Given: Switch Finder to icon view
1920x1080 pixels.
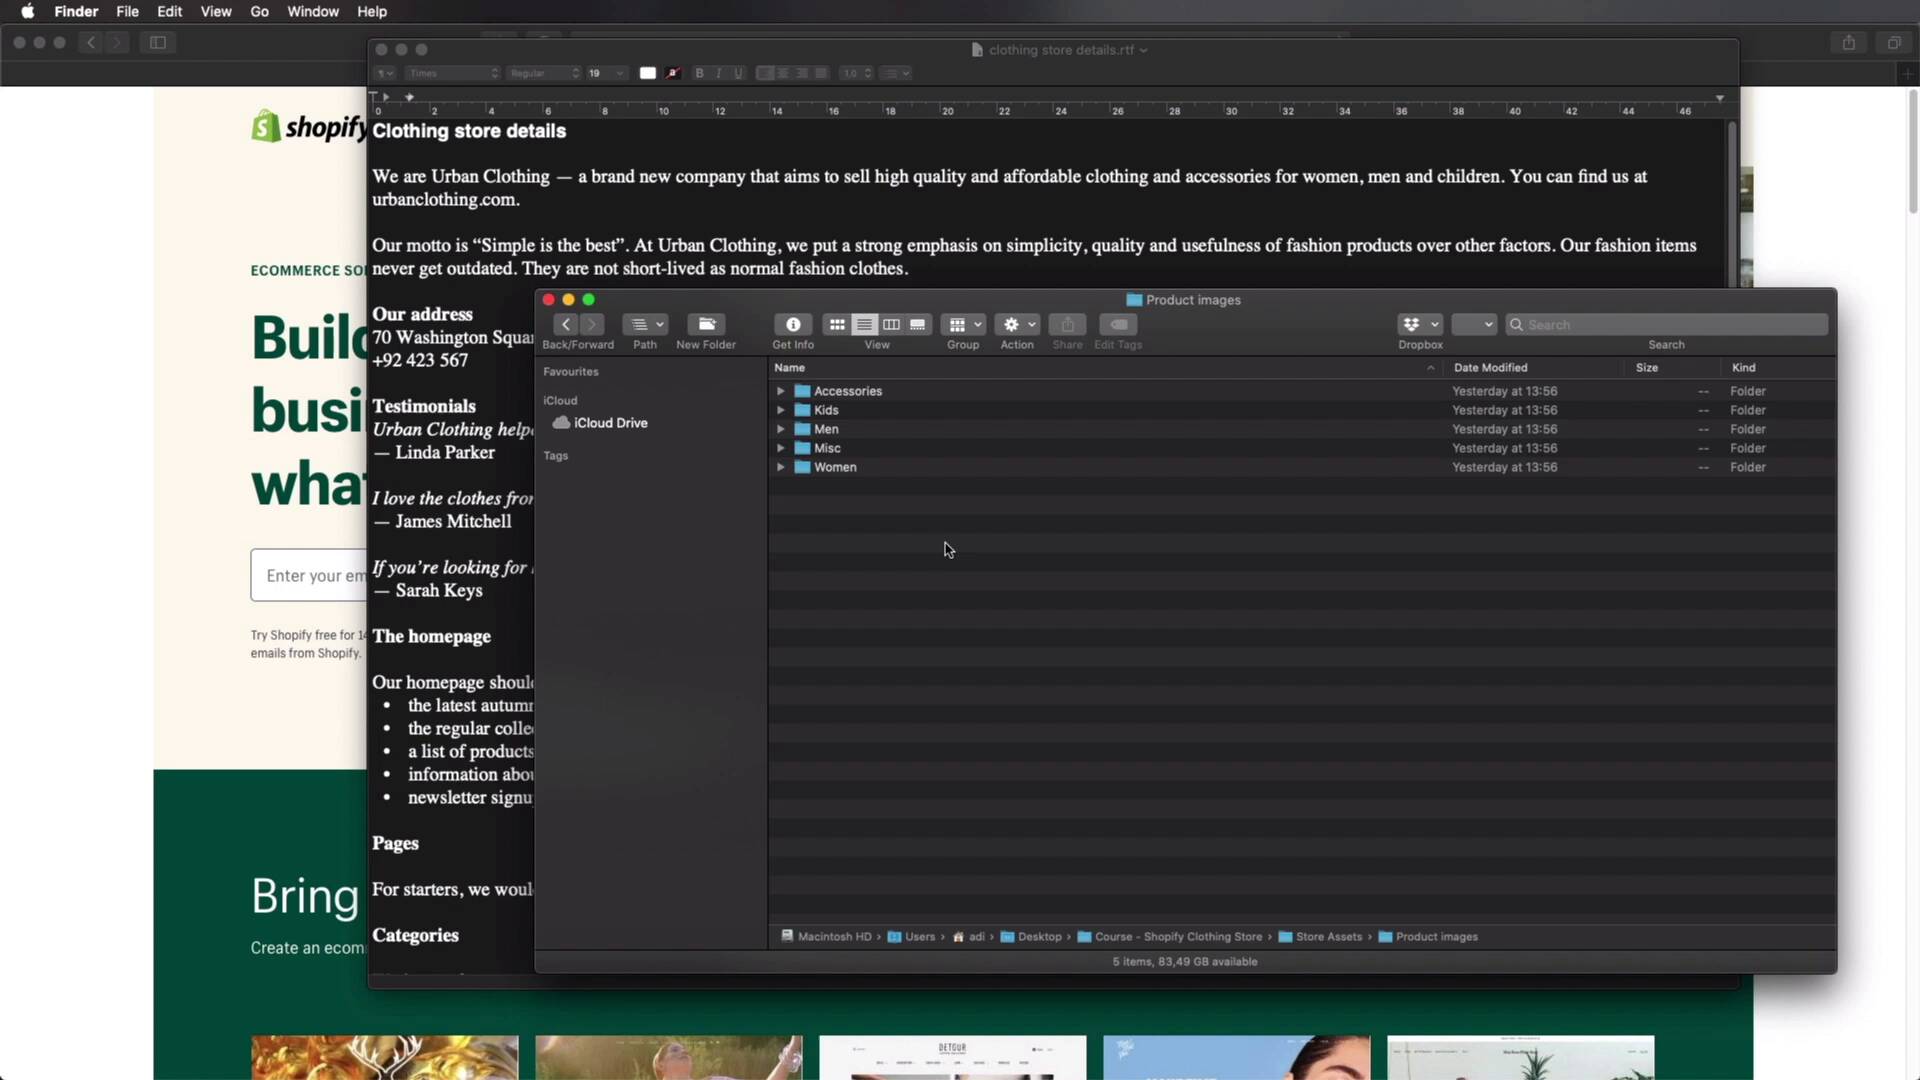Looking at the screenshot, I should tap(837, 325).
